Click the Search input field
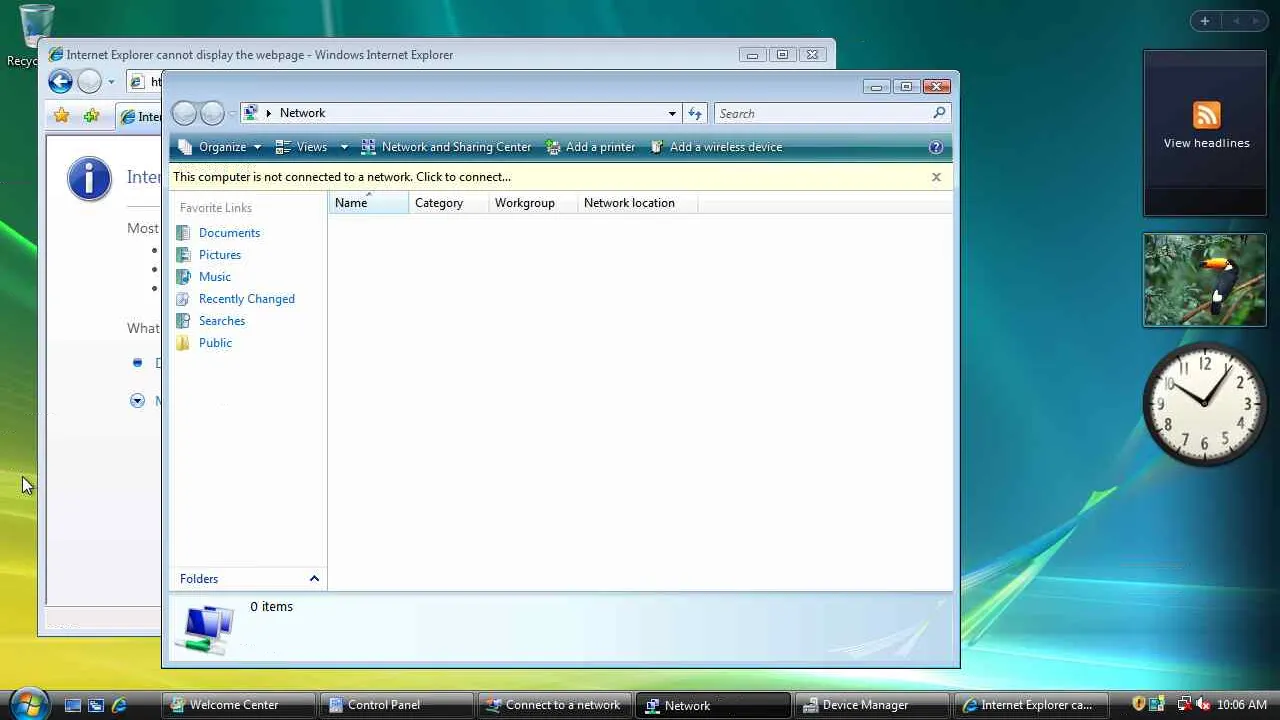 [x=824, y=113]
